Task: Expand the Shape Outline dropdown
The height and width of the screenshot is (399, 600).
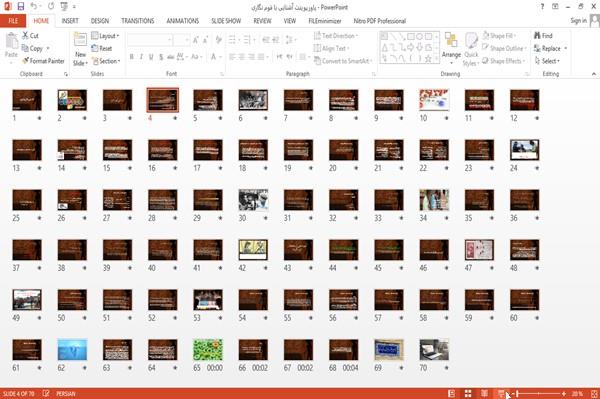Action: point(505,48)
